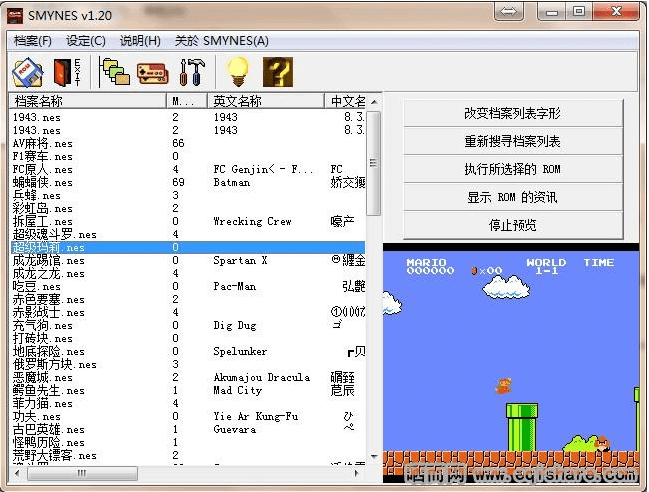This screenshot has width=649, height=492.
Task: Select 拆屋工.nes in the file list
Action: pyautogui.click(x=43, y=221)
